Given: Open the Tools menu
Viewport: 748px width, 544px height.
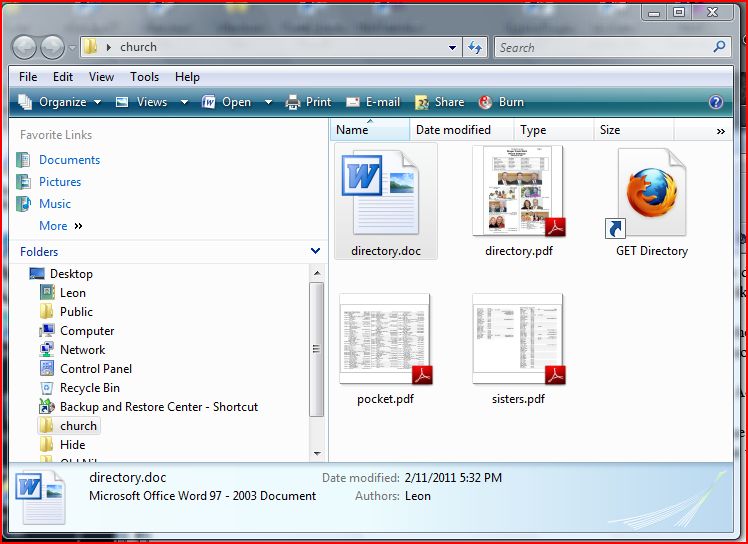Looking at the screenshot, I should (145, 77).
